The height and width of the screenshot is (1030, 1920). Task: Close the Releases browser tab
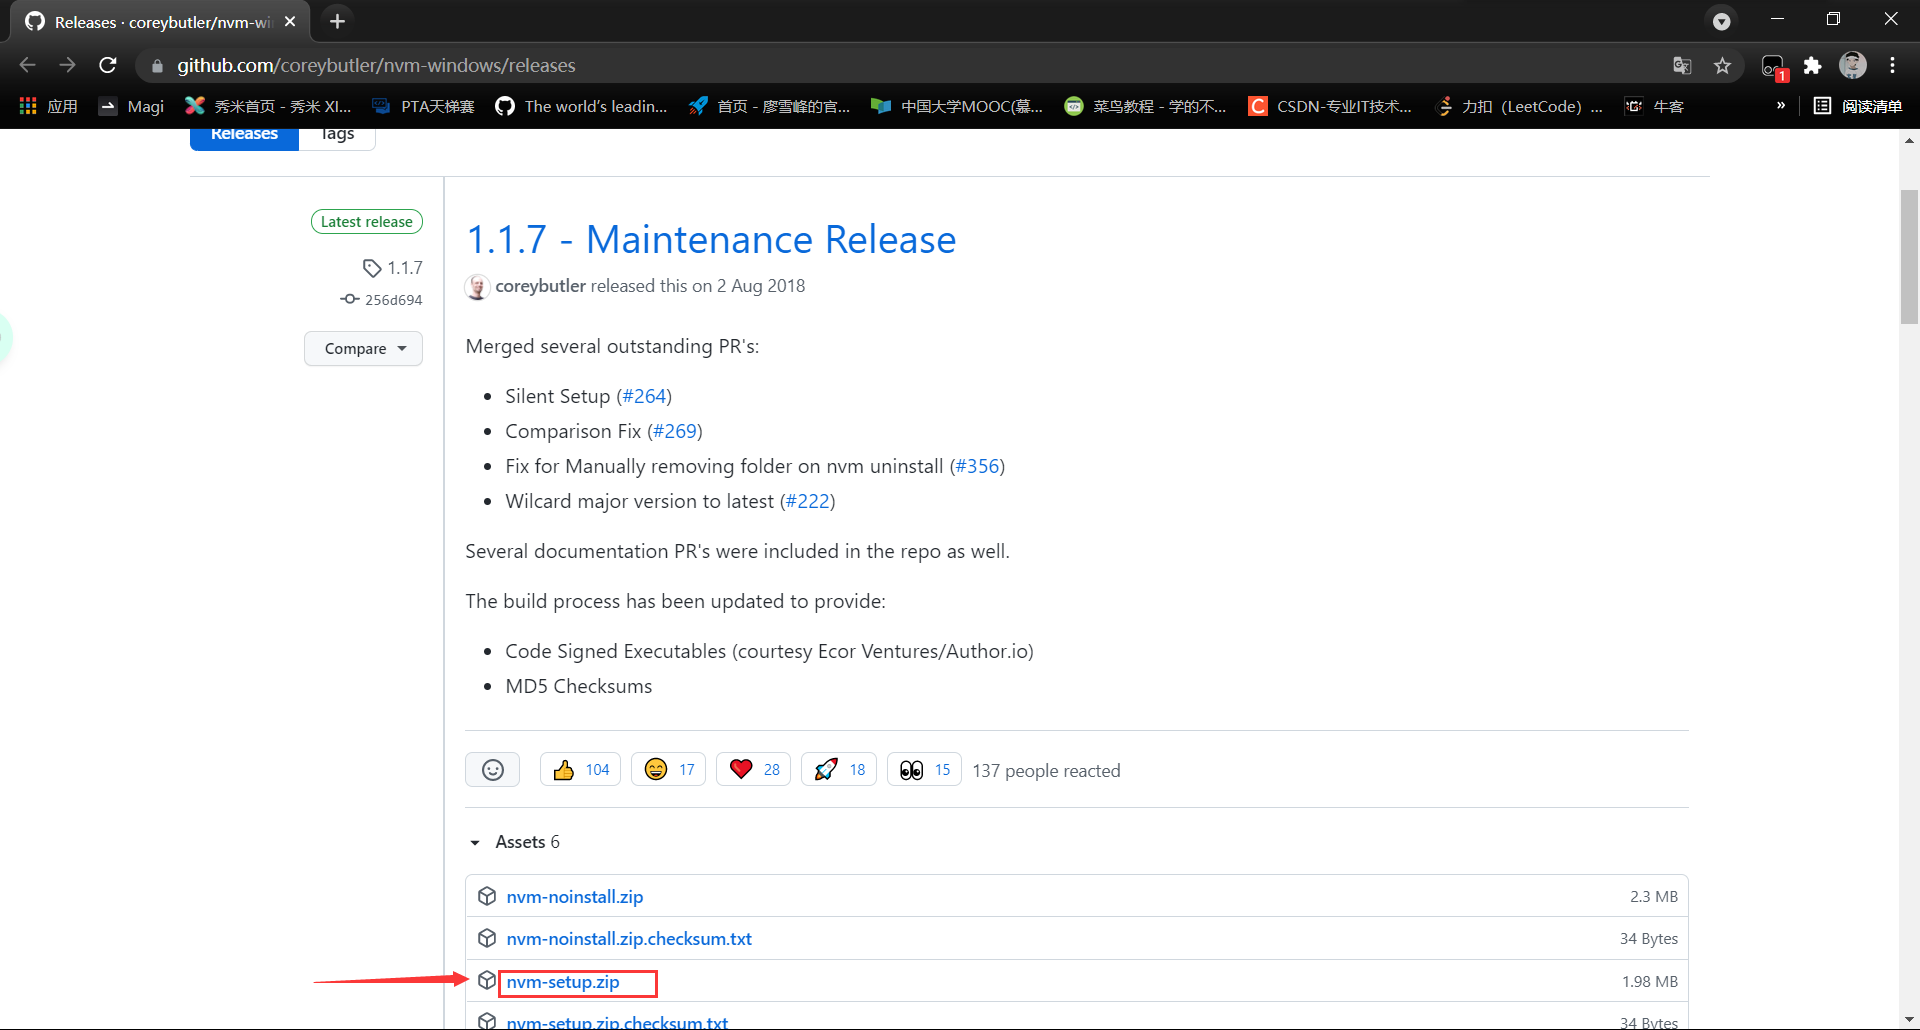pyautogui.click(x=290, y=21)
